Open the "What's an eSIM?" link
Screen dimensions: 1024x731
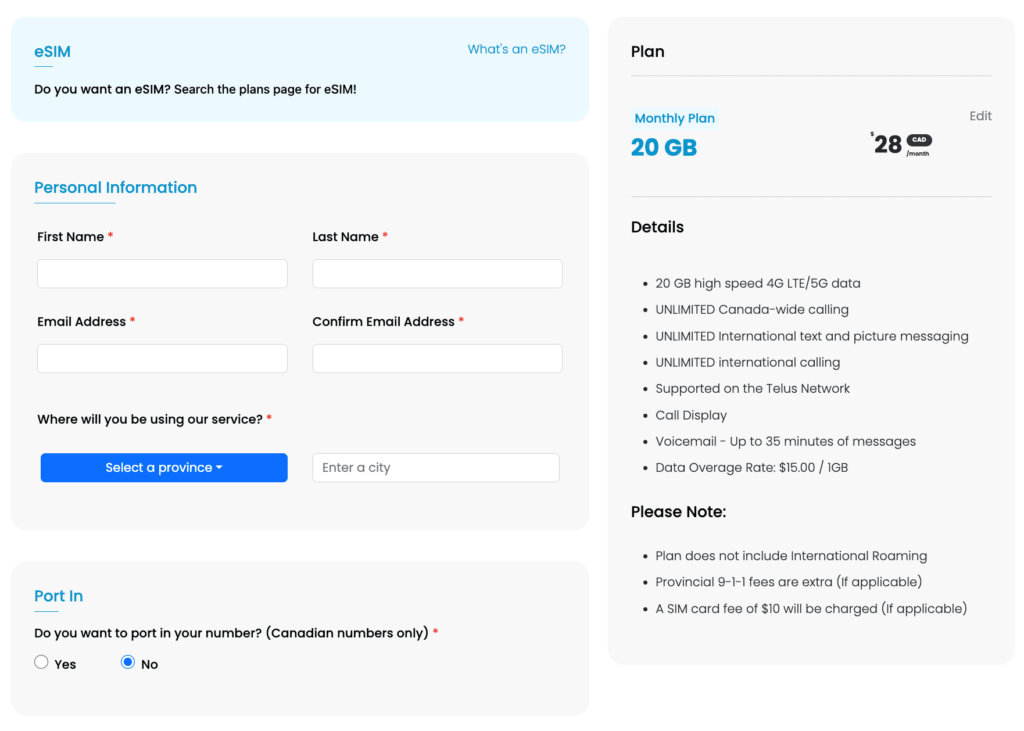516,49
